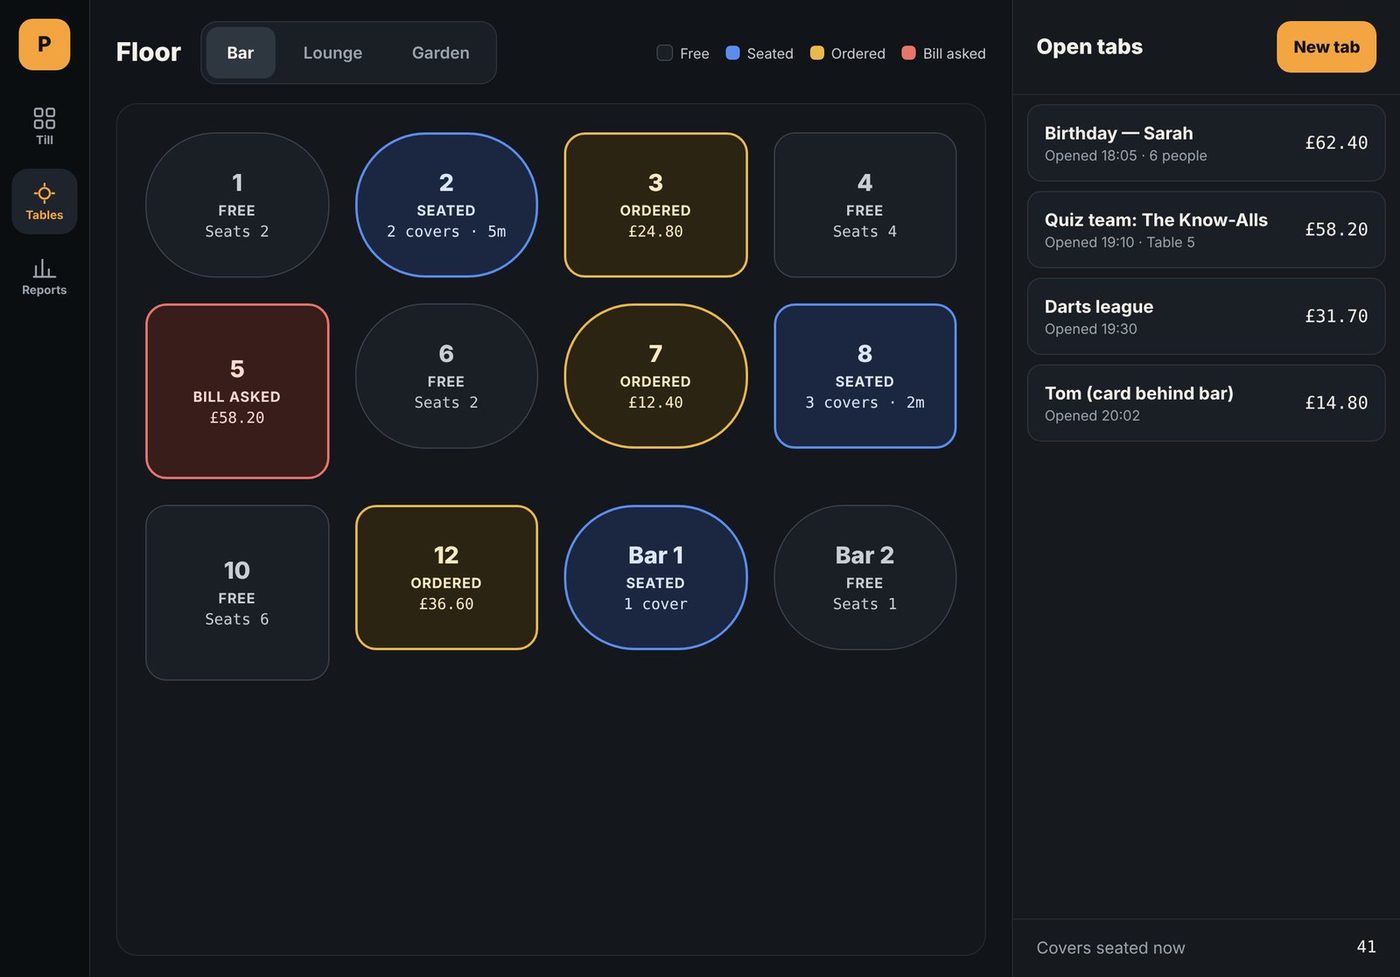Open the Quiz team: The Know-Alls tab
The image size is (1400, 977).
click(1206, 230)
